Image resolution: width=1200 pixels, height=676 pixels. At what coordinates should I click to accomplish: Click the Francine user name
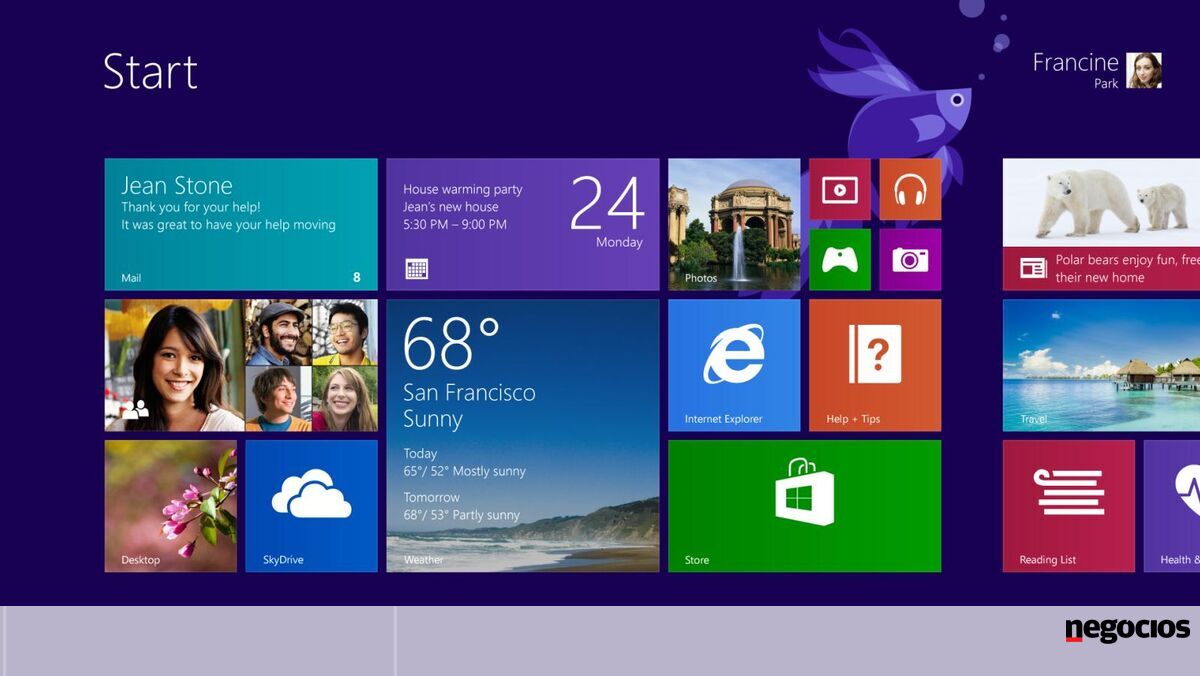point(1075,62)
